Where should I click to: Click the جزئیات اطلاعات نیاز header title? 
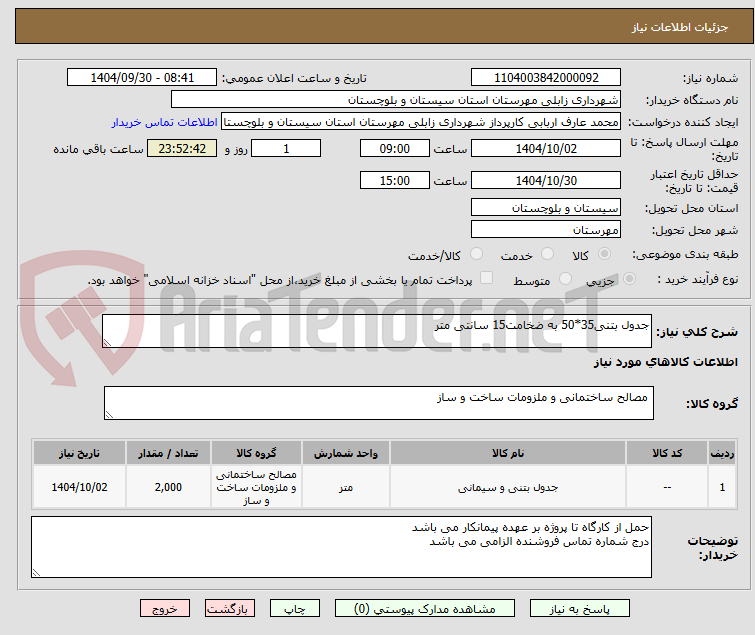point(680,27)
